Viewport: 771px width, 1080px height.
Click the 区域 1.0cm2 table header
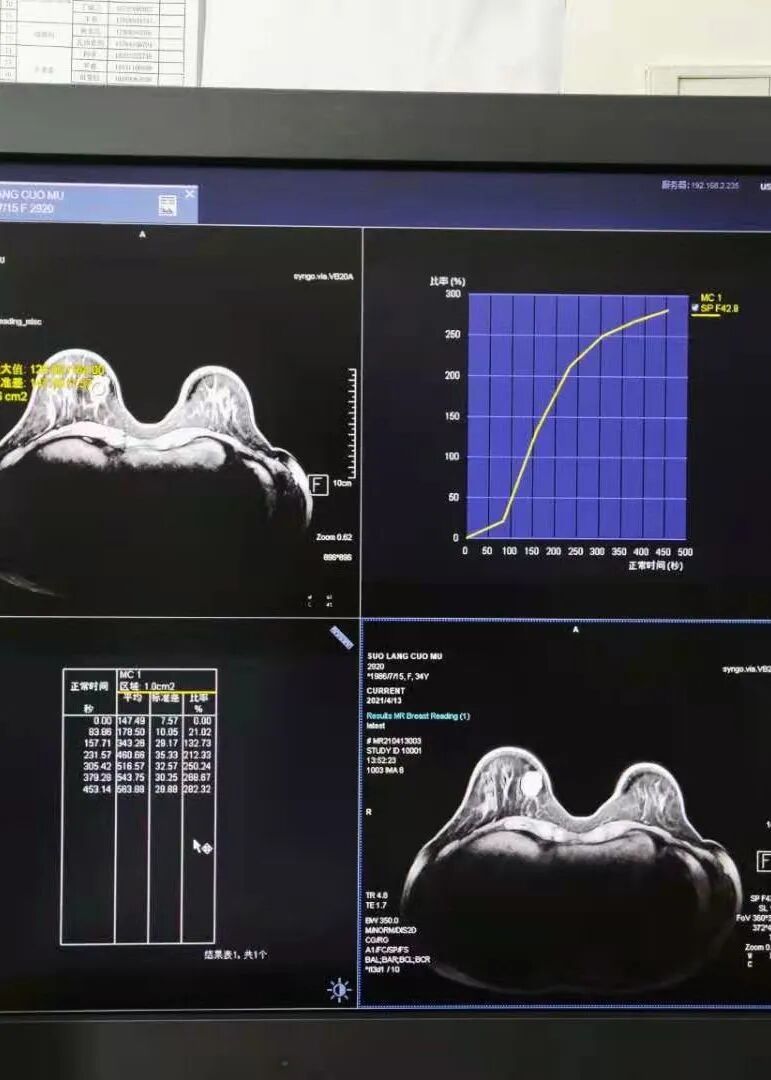pyautogui.click(x=147, y=686)
